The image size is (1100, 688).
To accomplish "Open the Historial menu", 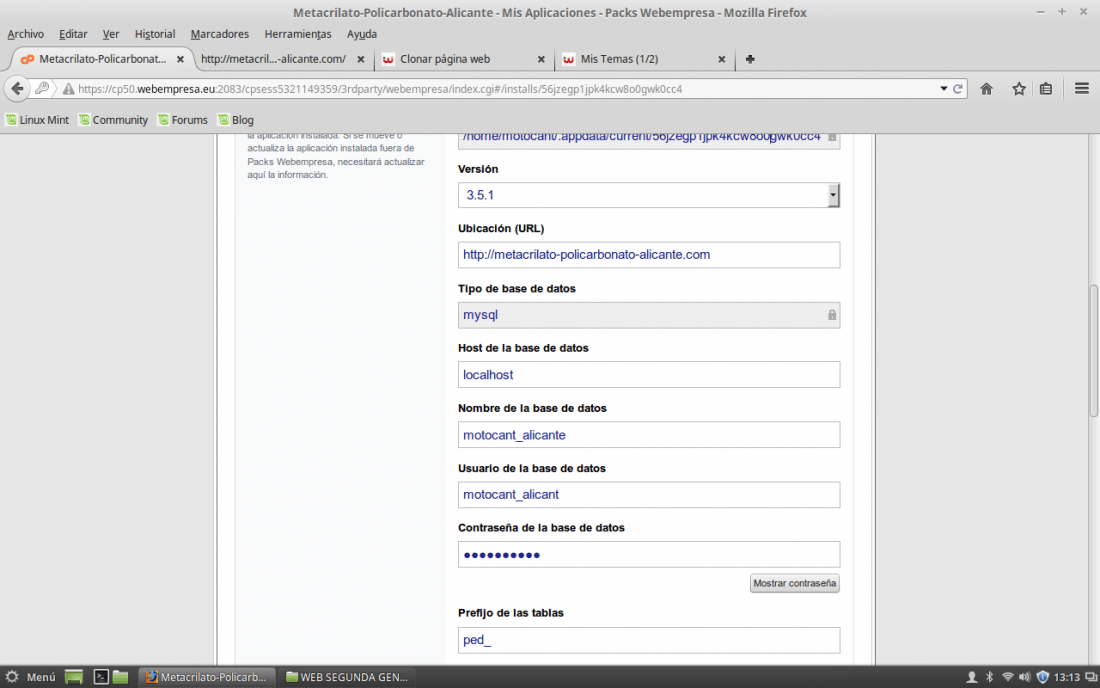I will (154, 34).
